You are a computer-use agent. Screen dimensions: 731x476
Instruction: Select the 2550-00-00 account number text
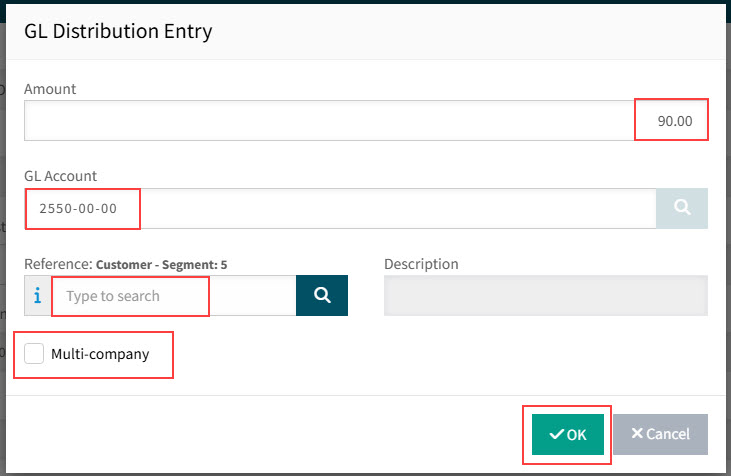tap(78, 209)
